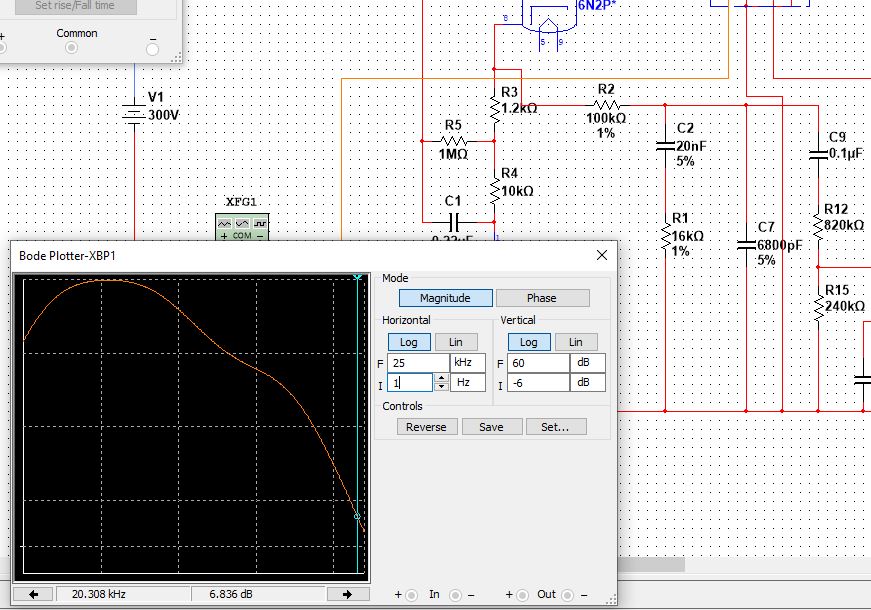Select the In plus terminal radio button
Image resolution: width=871 pixels, height=610 pixels.
412,595
